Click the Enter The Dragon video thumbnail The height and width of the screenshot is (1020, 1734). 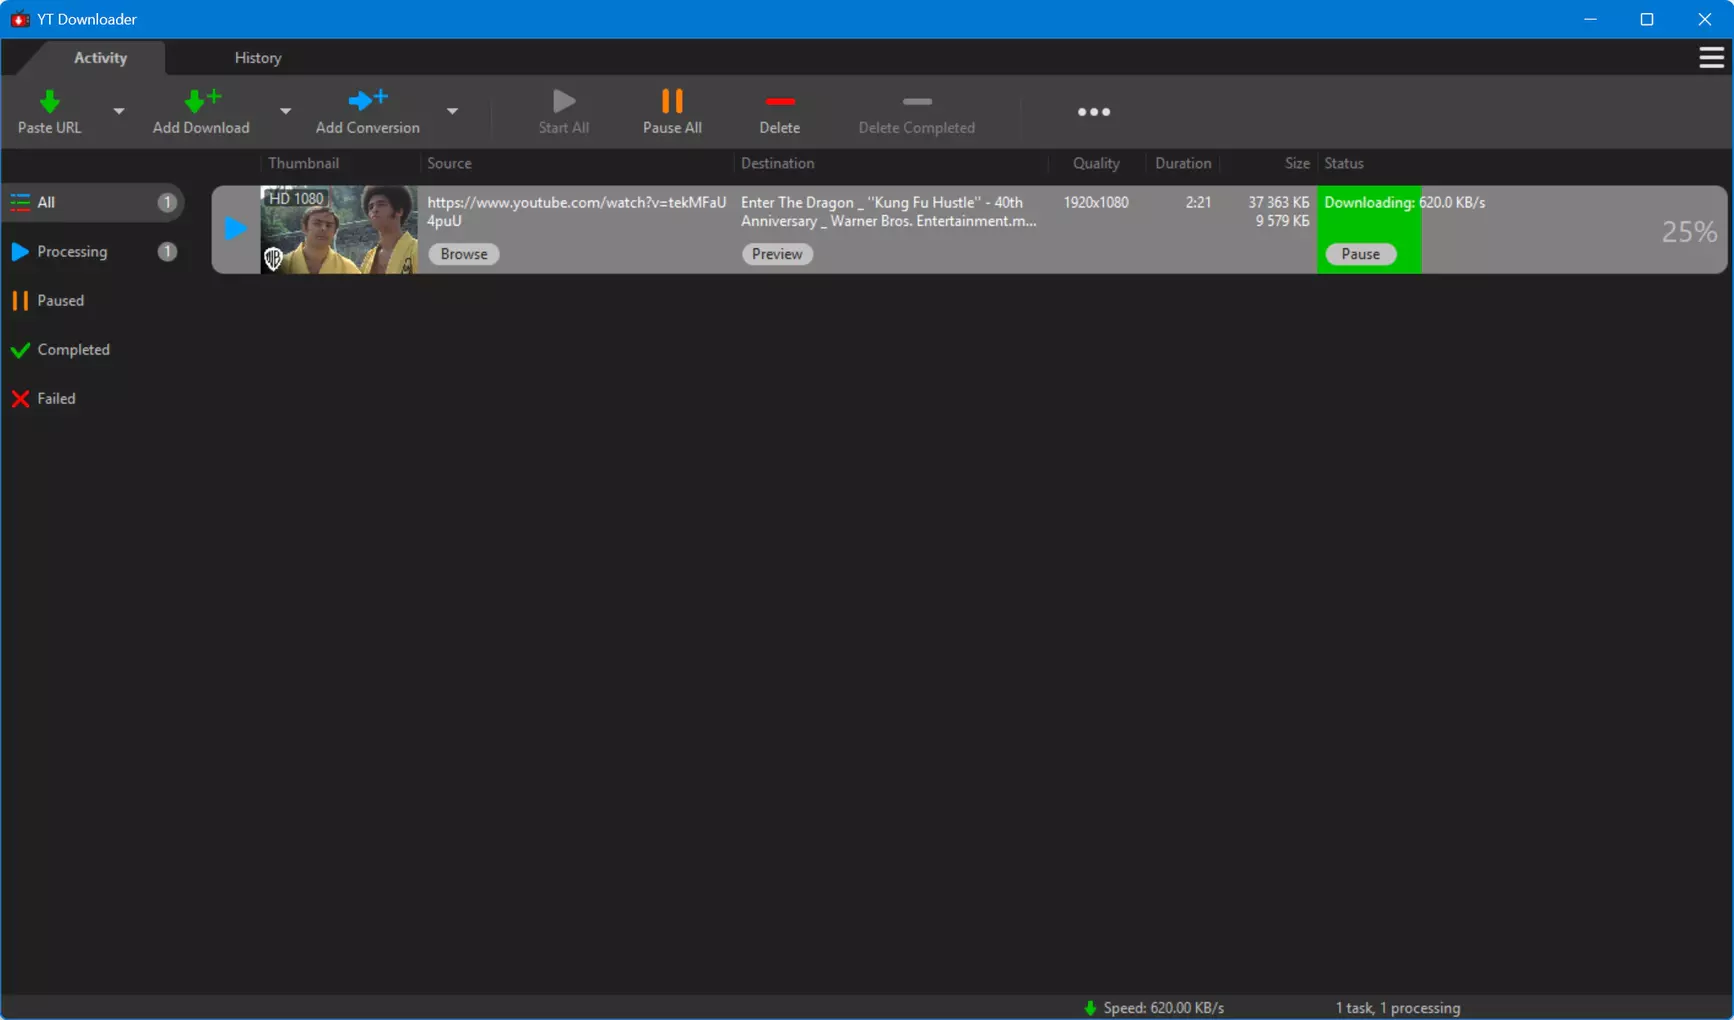339,230
